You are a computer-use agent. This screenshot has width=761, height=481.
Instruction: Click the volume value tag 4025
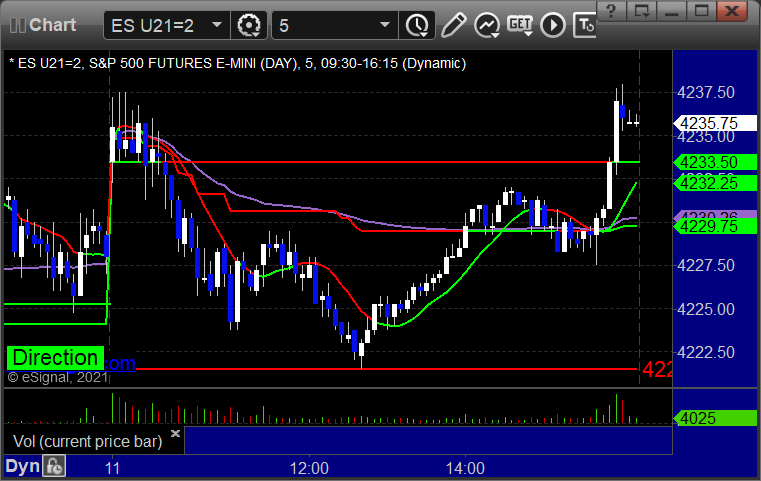[x=715, y=418]
